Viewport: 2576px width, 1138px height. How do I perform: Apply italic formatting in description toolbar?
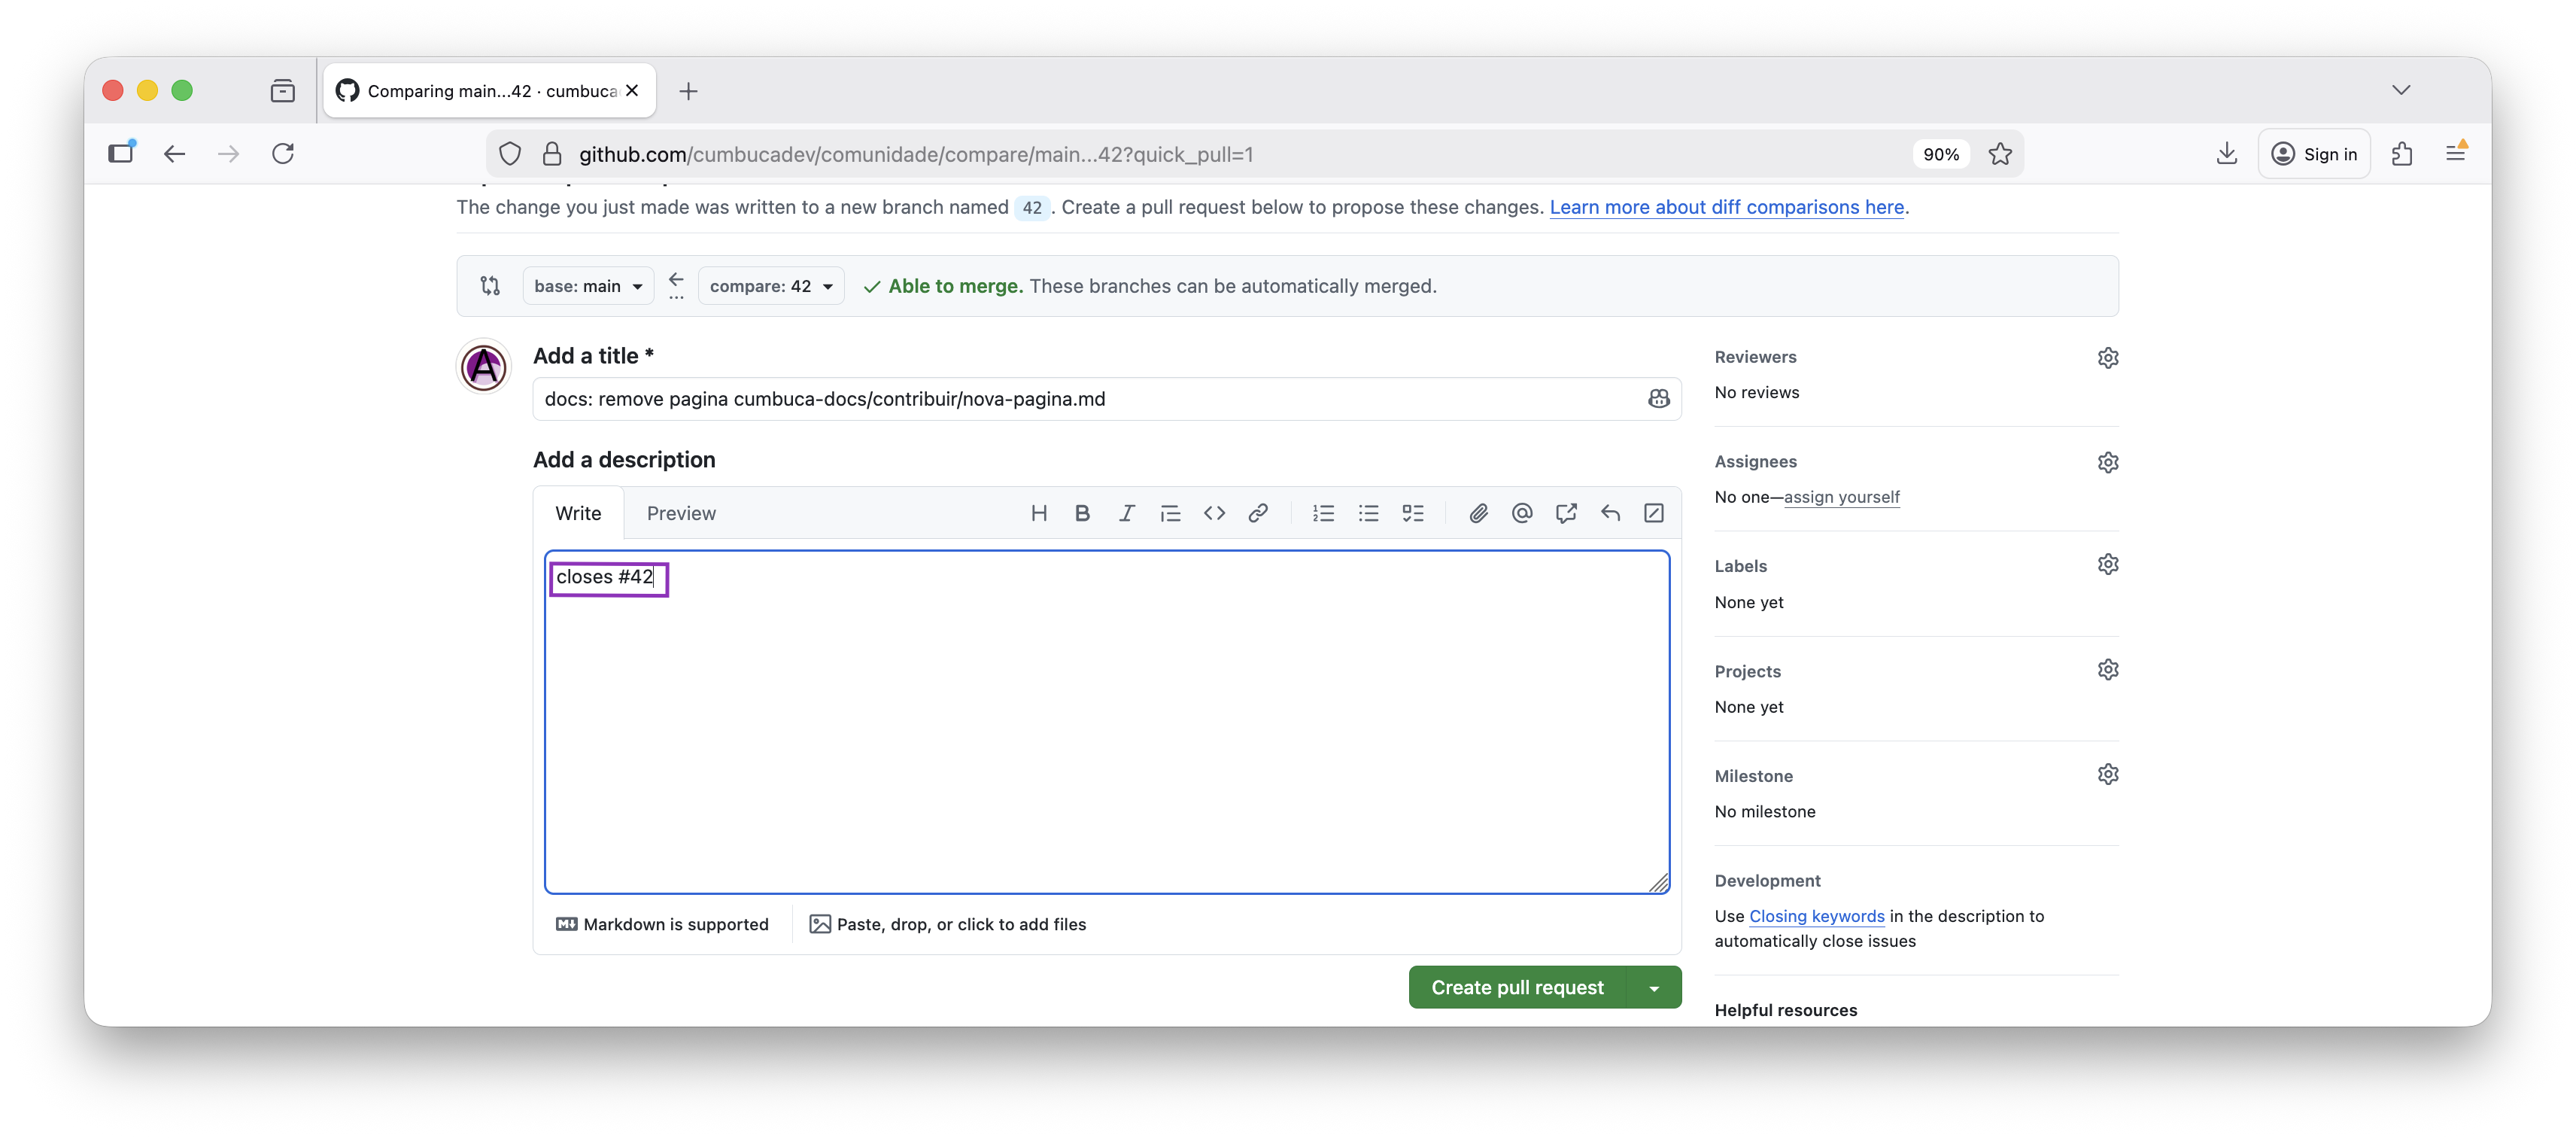coord(1126,513)
